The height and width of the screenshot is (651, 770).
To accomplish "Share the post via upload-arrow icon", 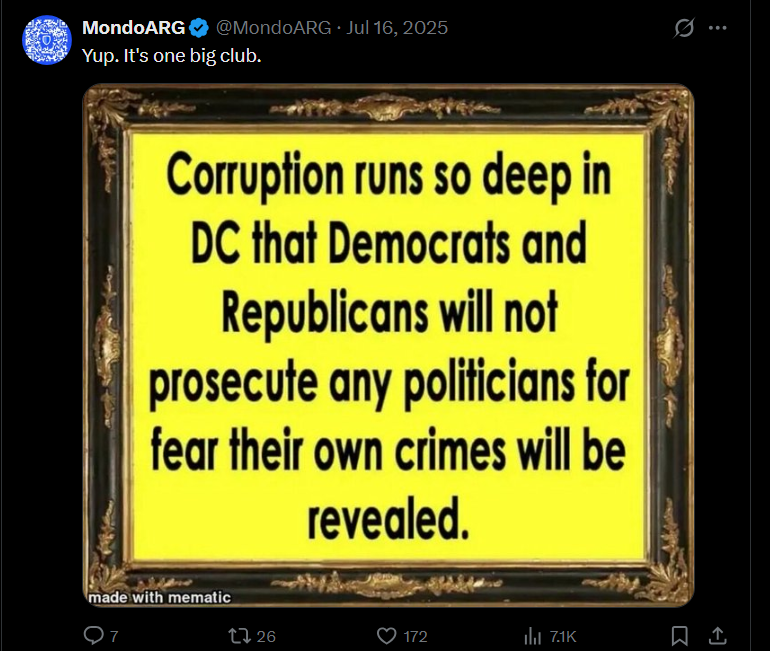I will [717, 635].
